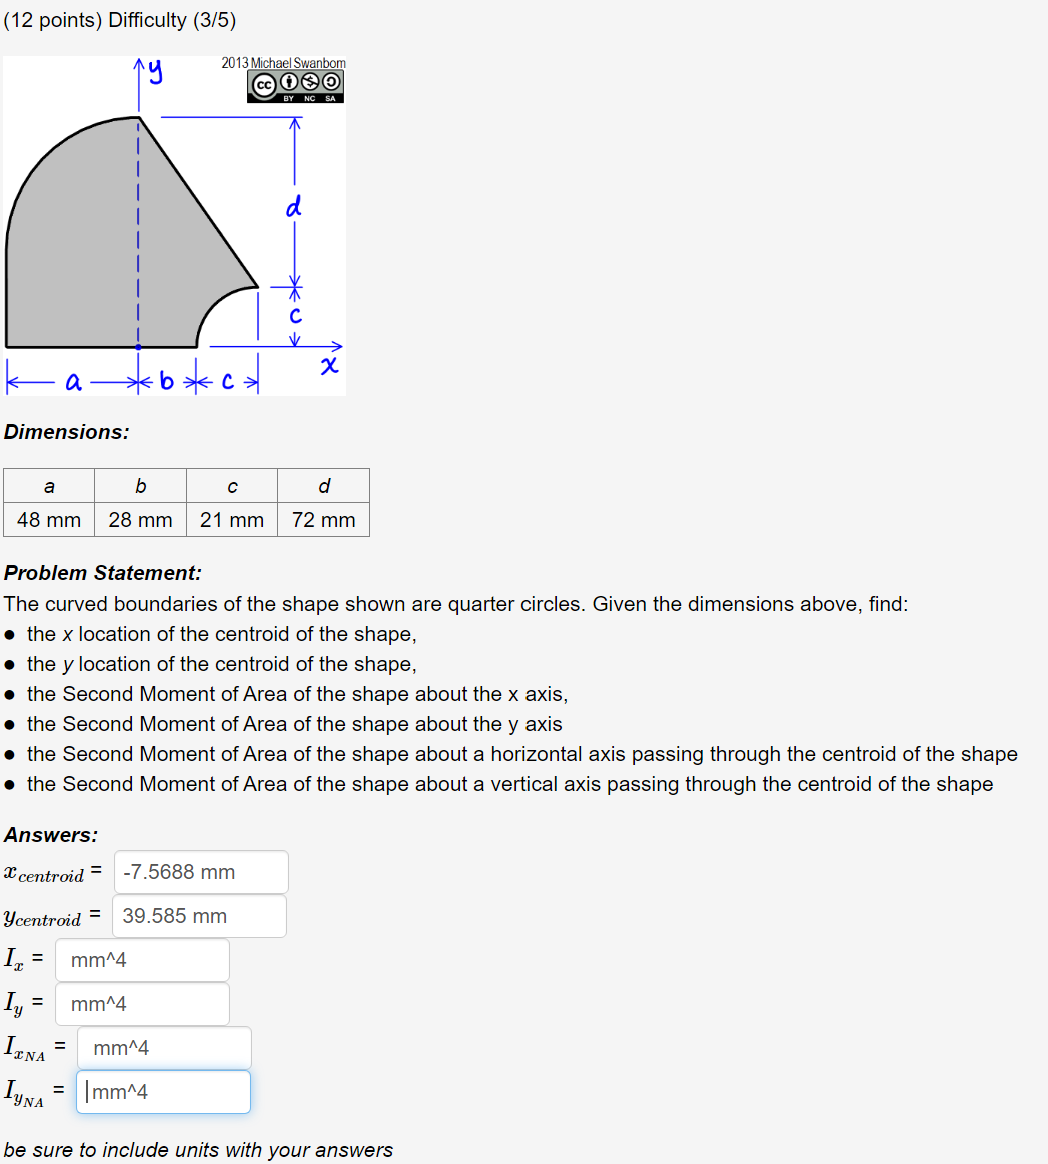The width and height of the screenshot is (1048, 1164).
Task: Select the '28 mm' cell under column b
Action: (x=140, y=519)
